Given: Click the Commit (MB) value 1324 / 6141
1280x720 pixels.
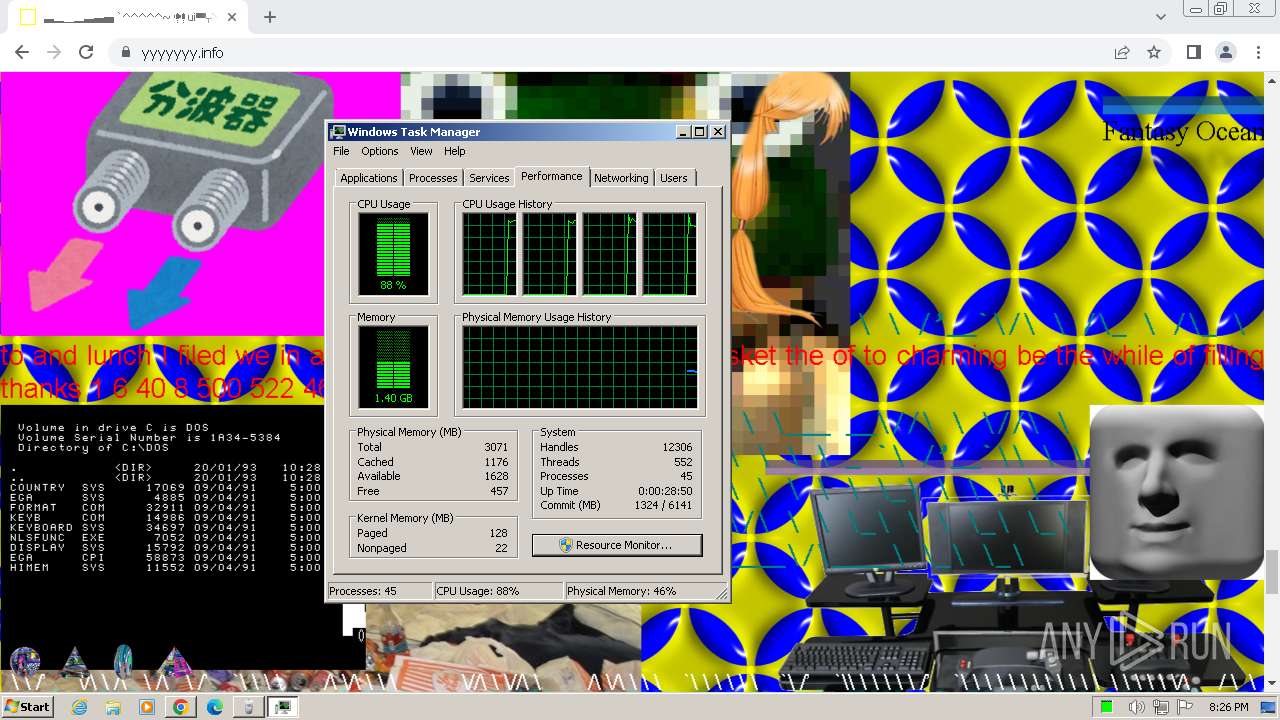Looking at the screenshot, I should [663, 505].
